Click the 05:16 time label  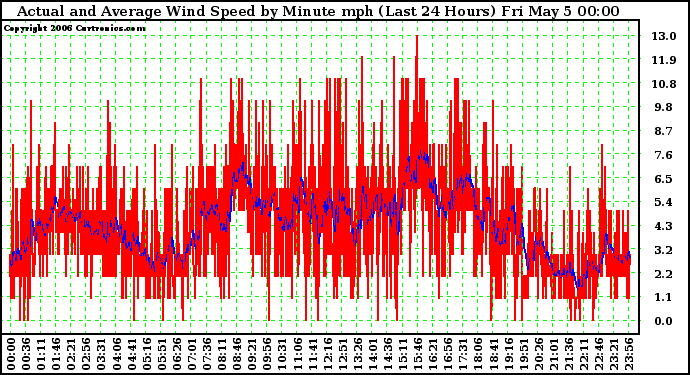tap(147, 354)
